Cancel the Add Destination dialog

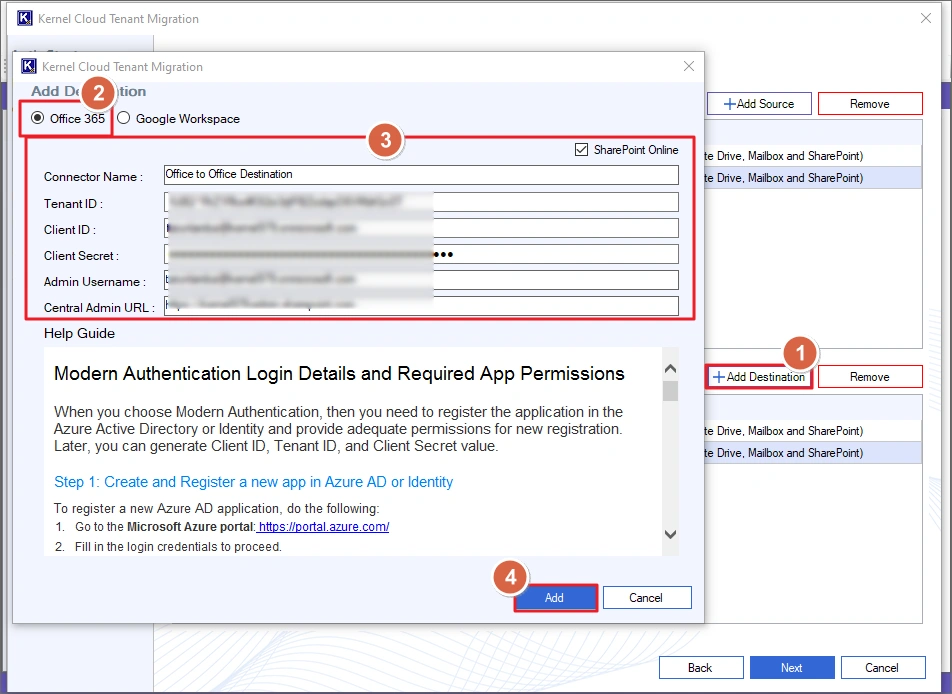point(646,598)
